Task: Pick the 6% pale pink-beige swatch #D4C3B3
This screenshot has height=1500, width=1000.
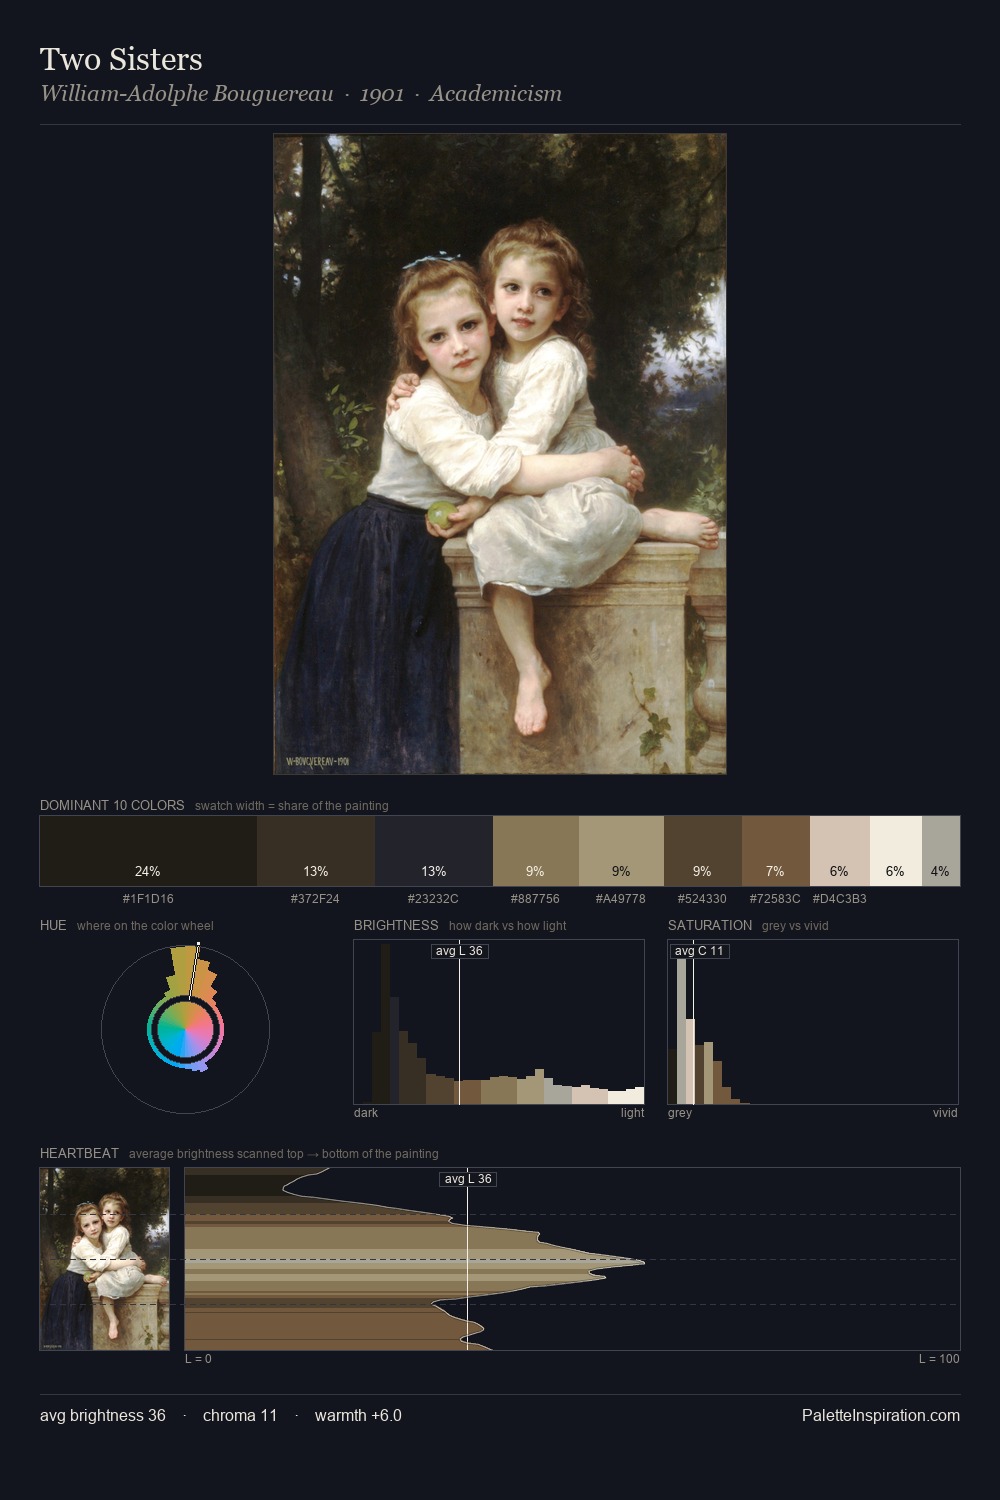Action: (x=840, y=851)
